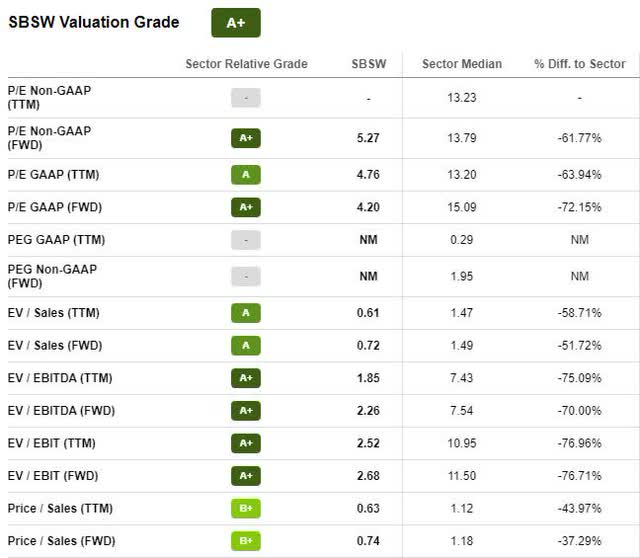
Task: Click the A badge for EV / Sales (TTM)
Action: [x=246, y=313]
